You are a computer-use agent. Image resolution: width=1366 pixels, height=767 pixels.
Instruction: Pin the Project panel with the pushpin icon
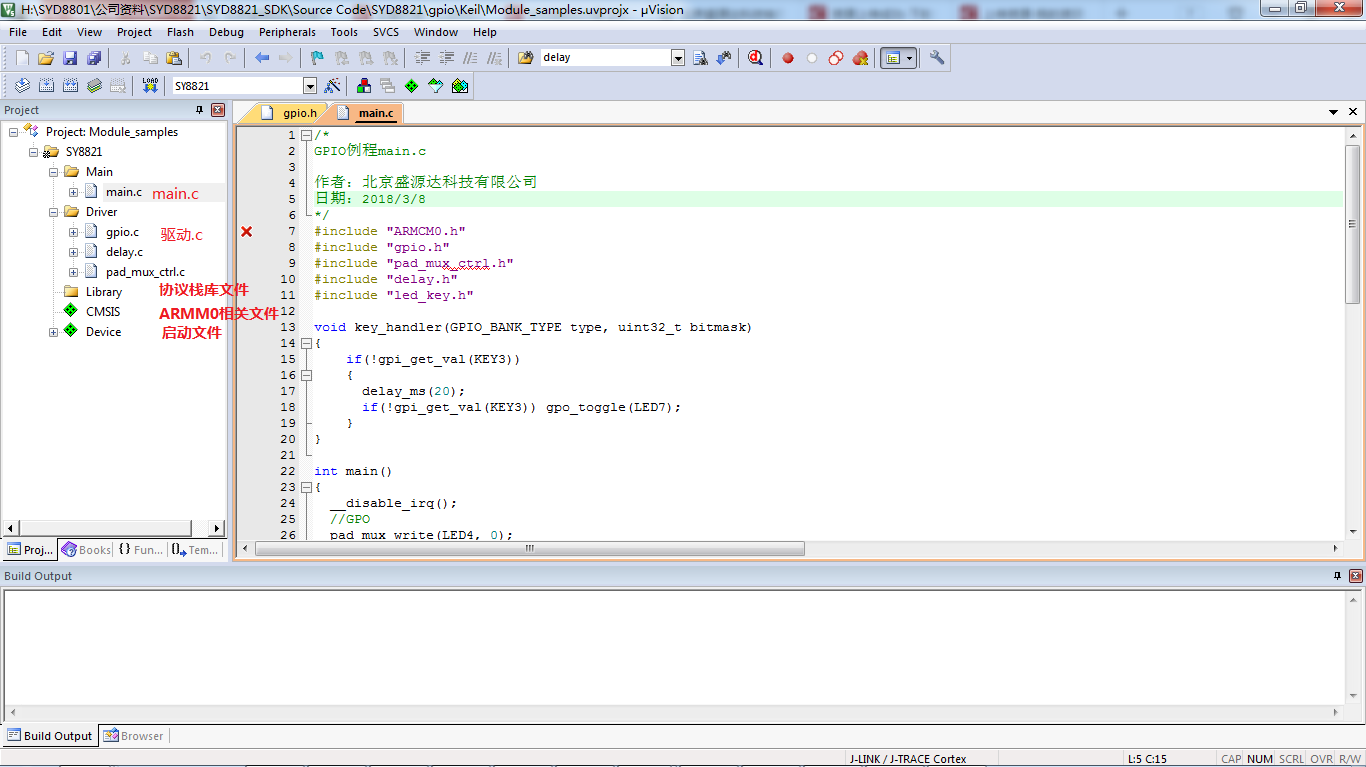tap(199, 110)
